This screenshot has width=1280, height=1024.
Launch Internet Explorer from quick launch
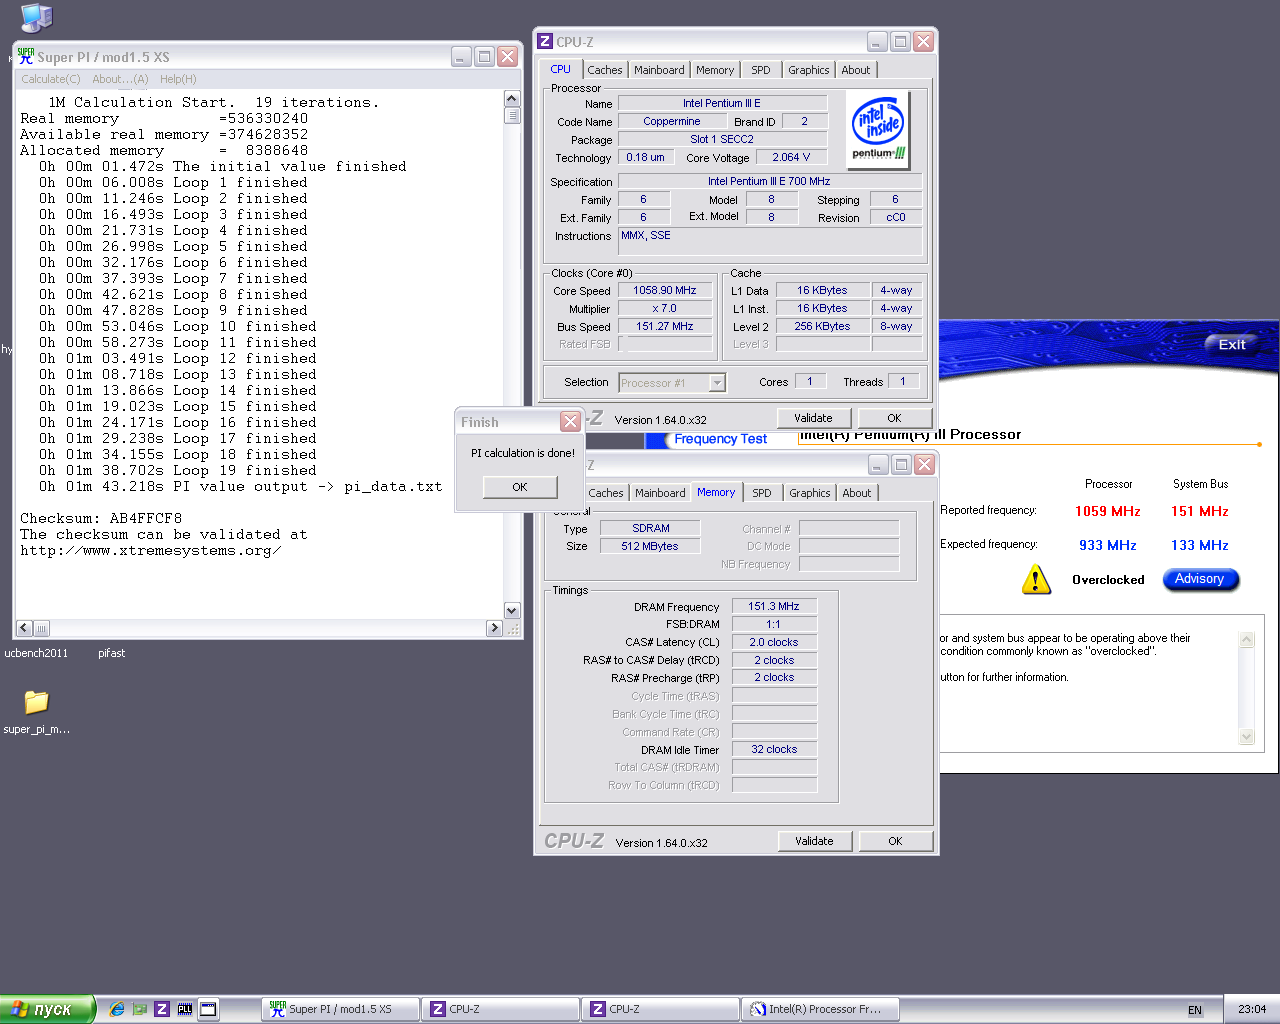[x=117, y=1009]
